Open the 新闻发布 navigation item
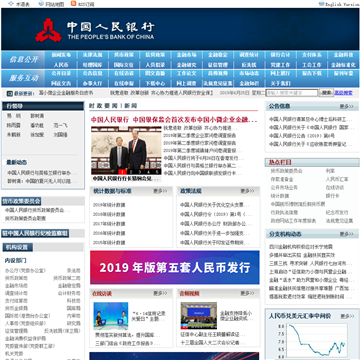The image size is (360, 360). tap(61, 55)
